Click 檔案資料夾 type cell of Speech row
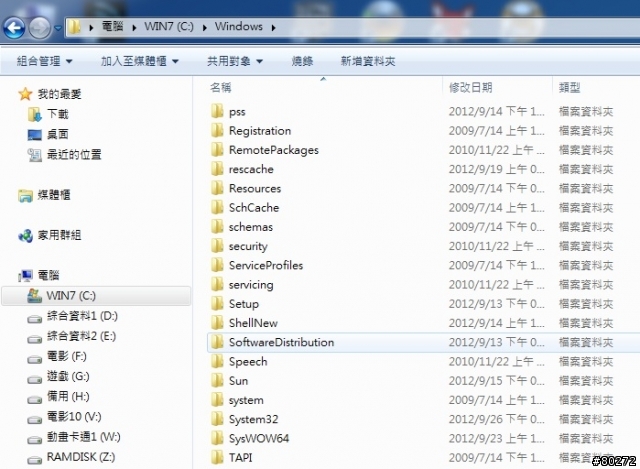640x469 pixels. point(586,361)
